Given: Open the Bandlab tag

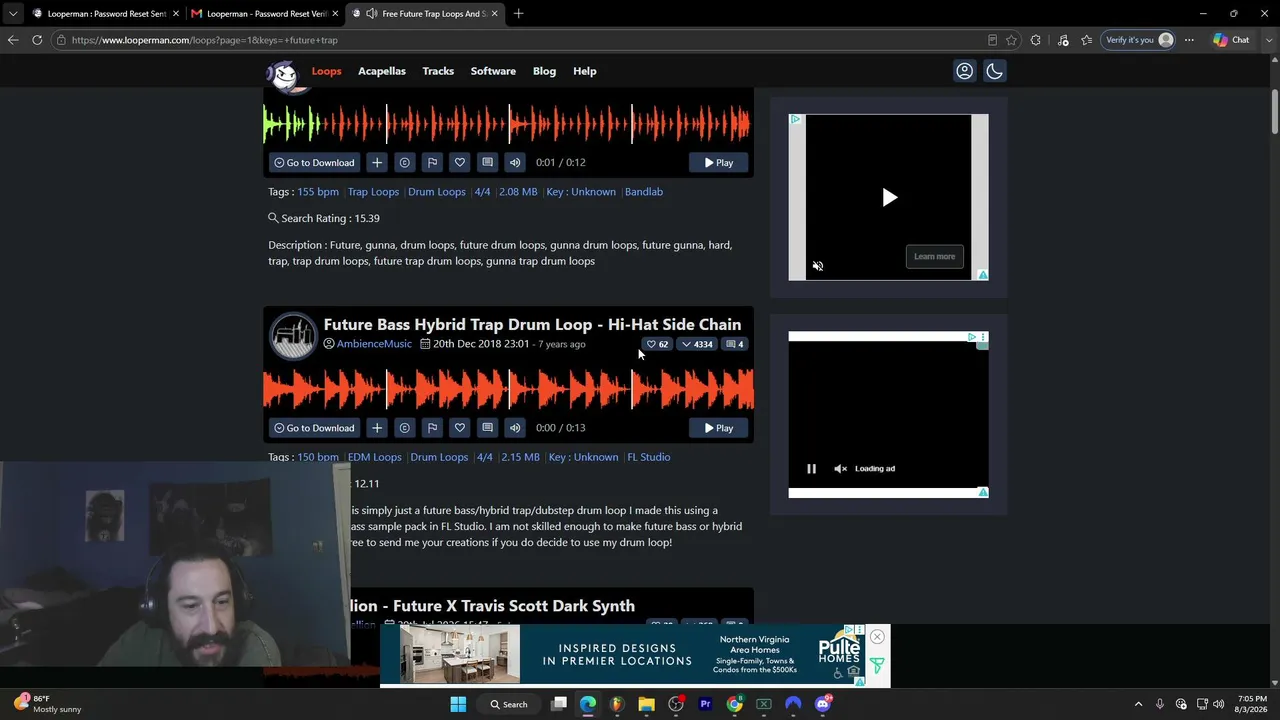Looking at the screenshot, I should [x=644, y=191].
